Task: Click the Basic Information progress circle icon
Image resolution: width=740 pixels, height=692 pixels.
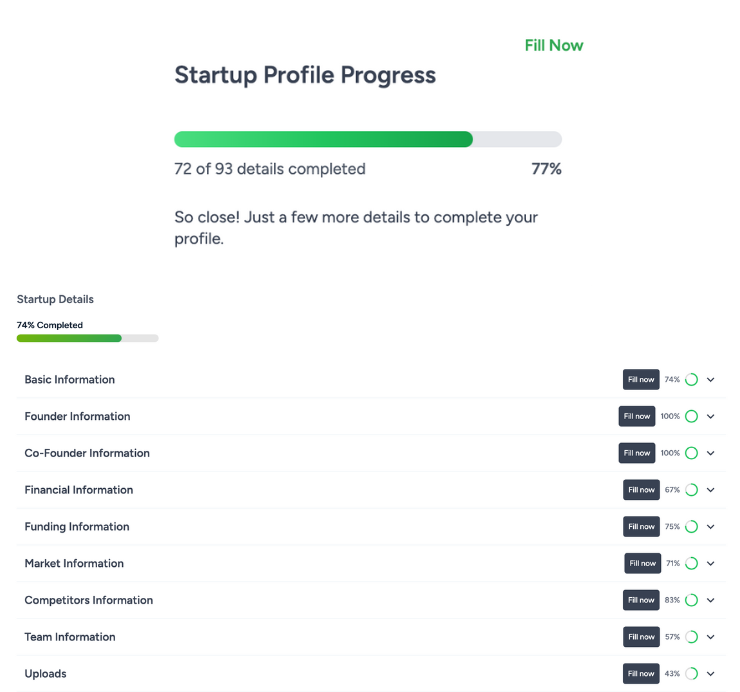Action: tap(691, 380)
